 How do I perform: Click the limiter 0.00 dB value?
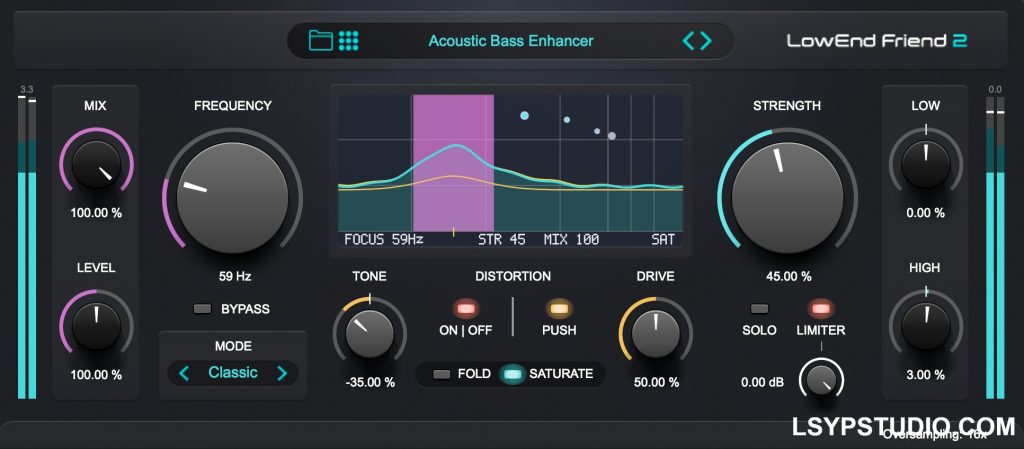[x=762, y=382]
